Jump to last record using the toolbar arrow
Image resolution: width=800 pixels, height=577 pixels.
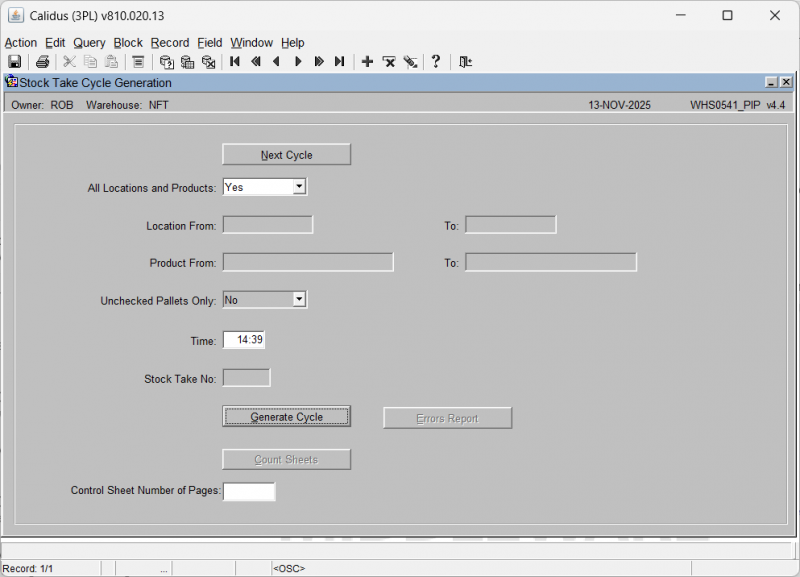pyautogui.click(x=340, y=62)
